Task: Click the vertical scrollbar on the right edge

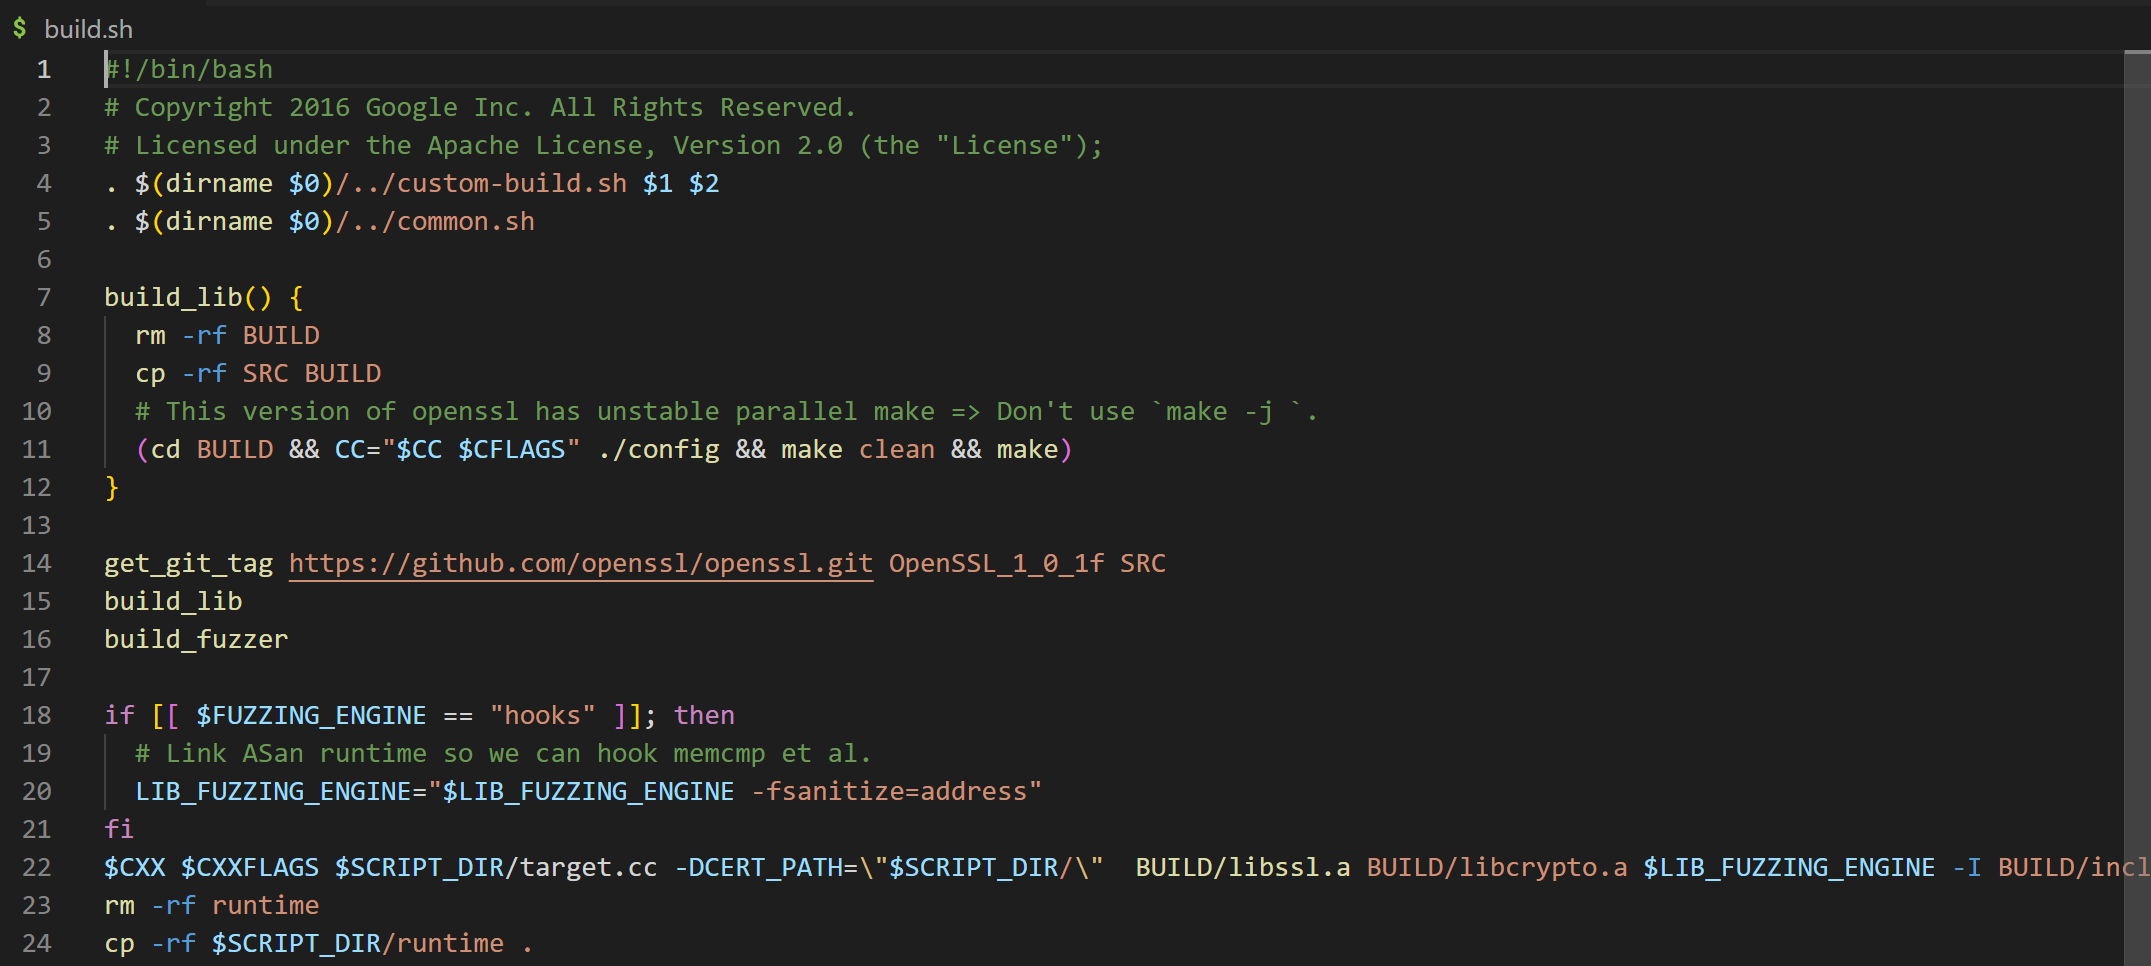Action: (2137, 500)
